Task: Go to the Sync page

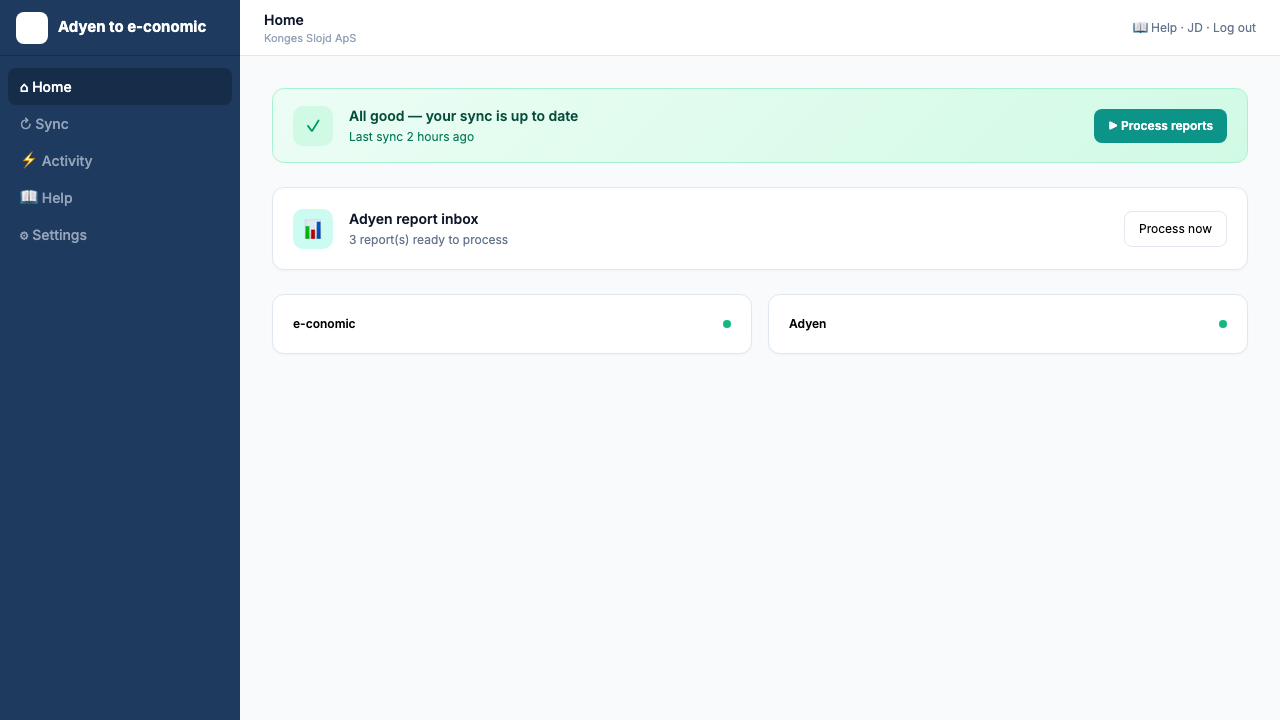Action: click(120, 124)
